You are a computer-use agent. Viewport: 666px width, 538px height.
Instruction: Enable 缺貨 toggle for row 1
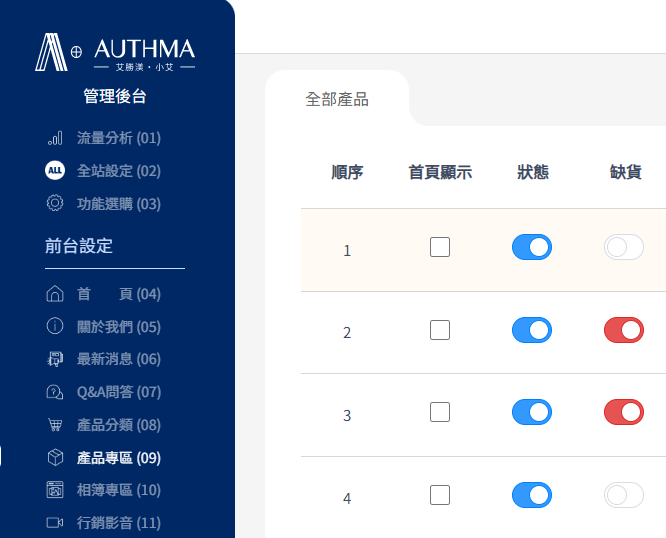[x=624, y=247]
